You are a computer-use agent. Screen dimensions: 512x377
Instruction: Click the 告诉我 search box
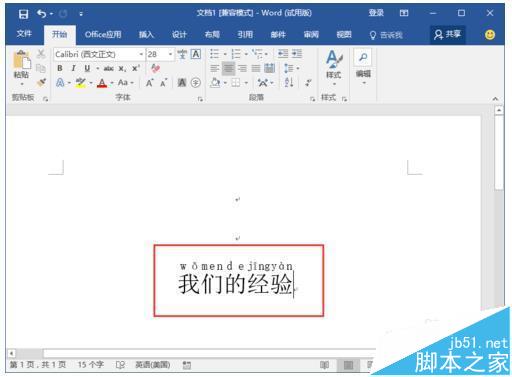(x=386, y=35)
